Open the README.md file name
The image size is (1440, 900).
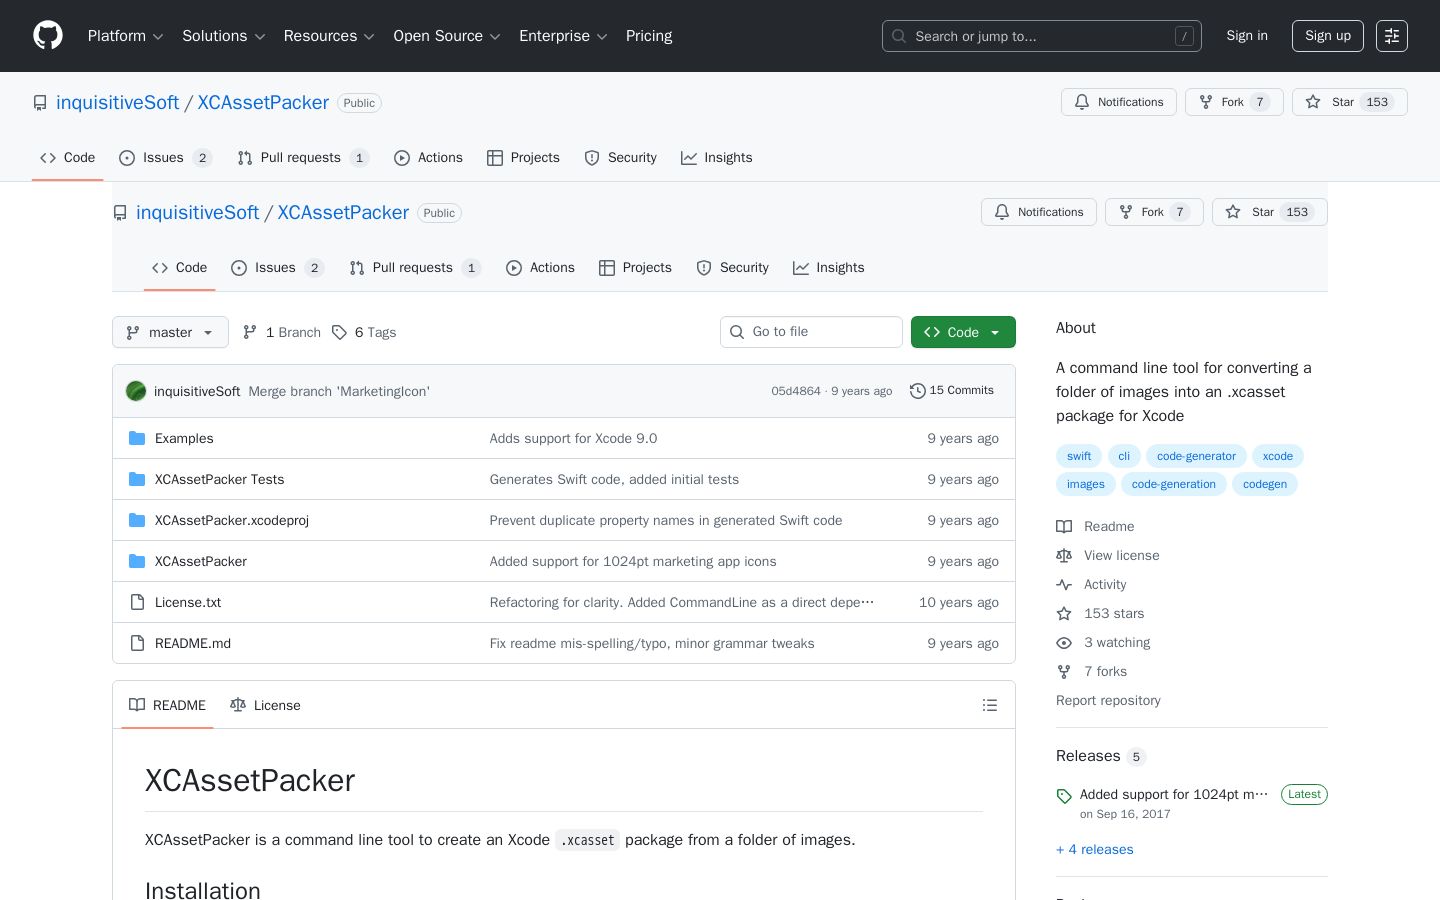pos(193,643)
